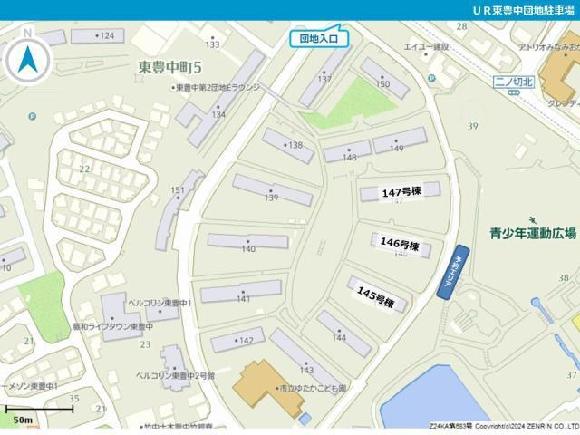Click the P icon at the left edge
The width and height of the screenshot is (580, 435).
click(x=32, y=117)
